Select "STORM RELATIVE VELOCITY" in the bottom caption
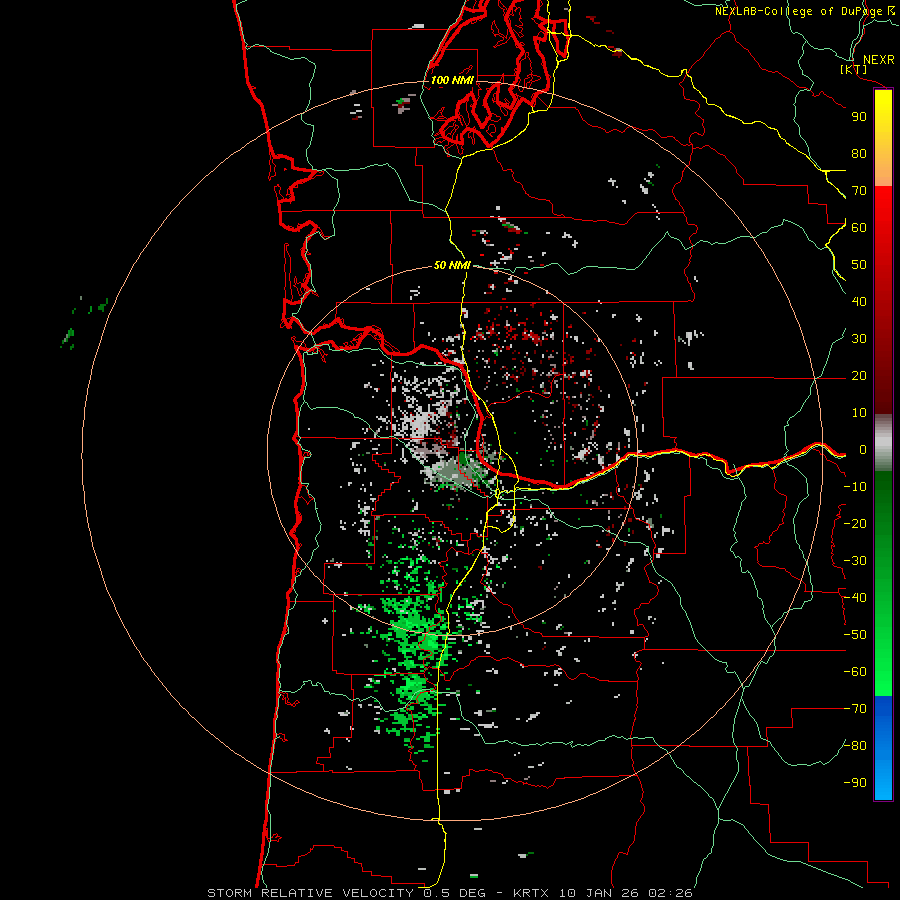The height and width of the screenshot is (900, 900). tap(311, 893)
